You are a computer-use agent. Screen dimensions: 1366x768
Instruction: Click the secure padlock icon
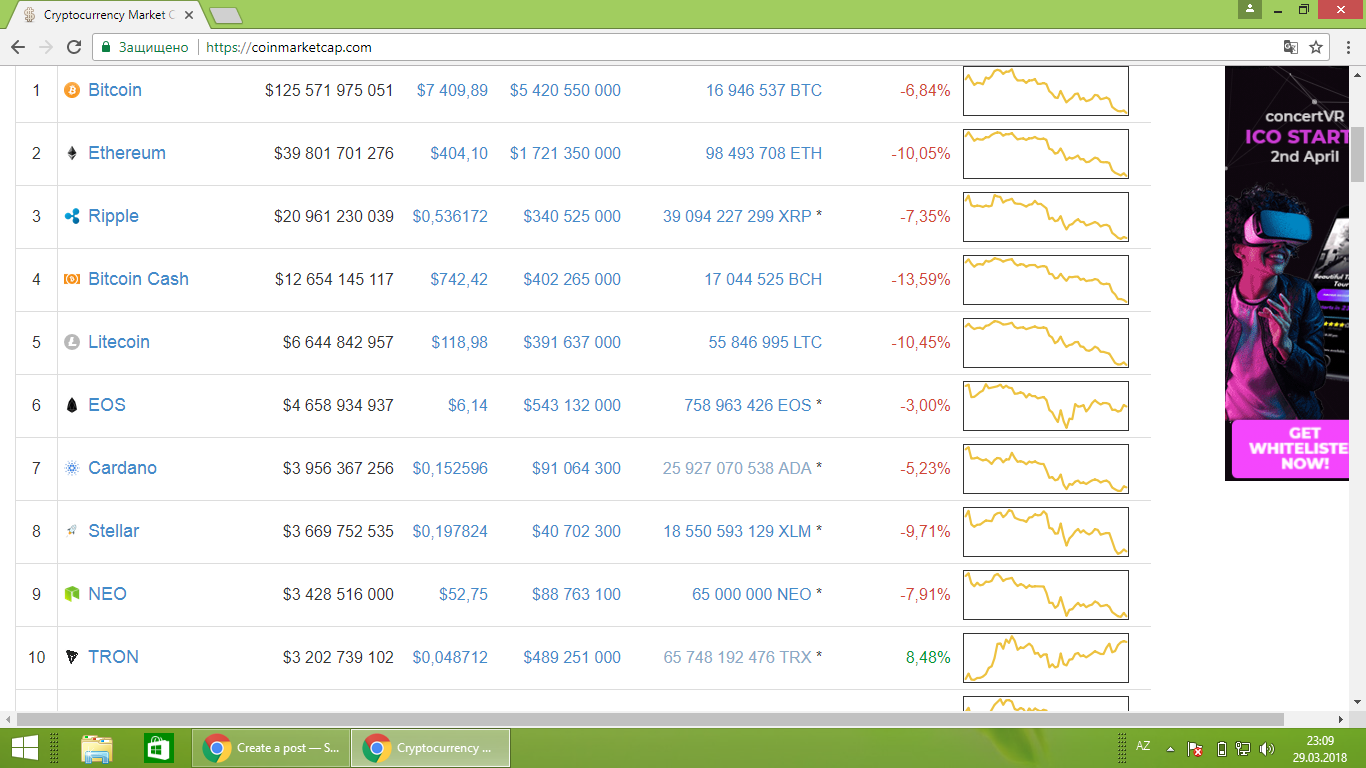click(x=106, y=47)
